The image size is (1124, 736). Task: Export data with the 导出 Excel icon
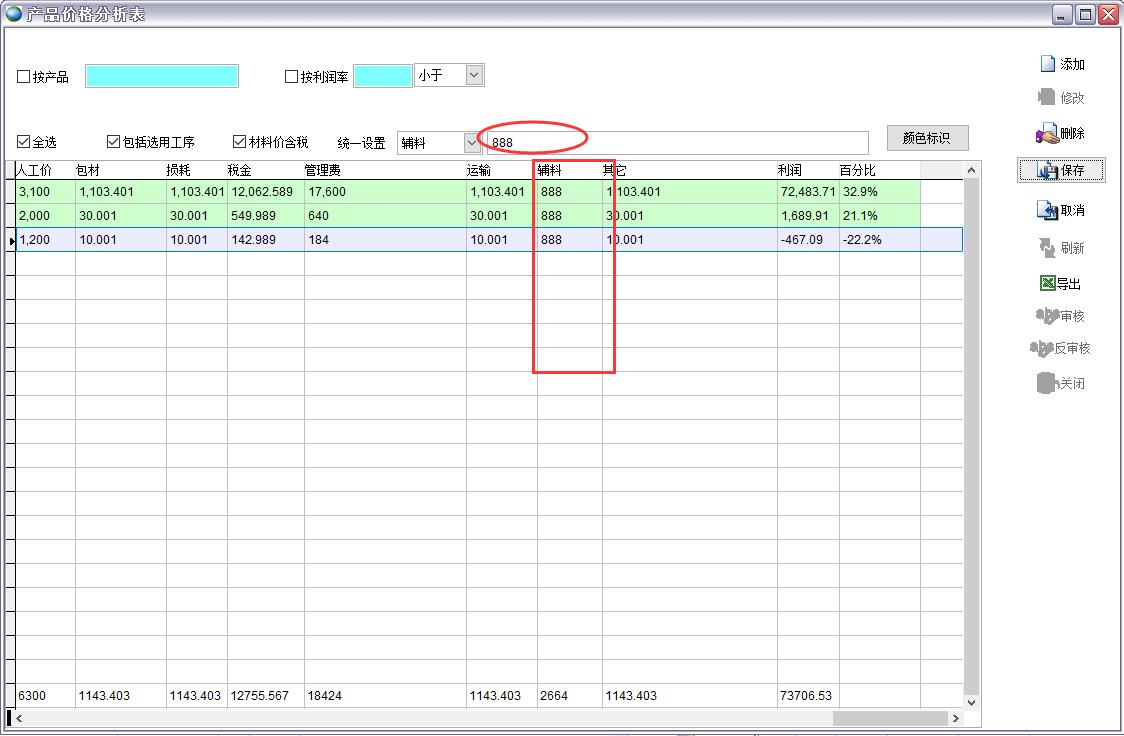(1061, 284)
